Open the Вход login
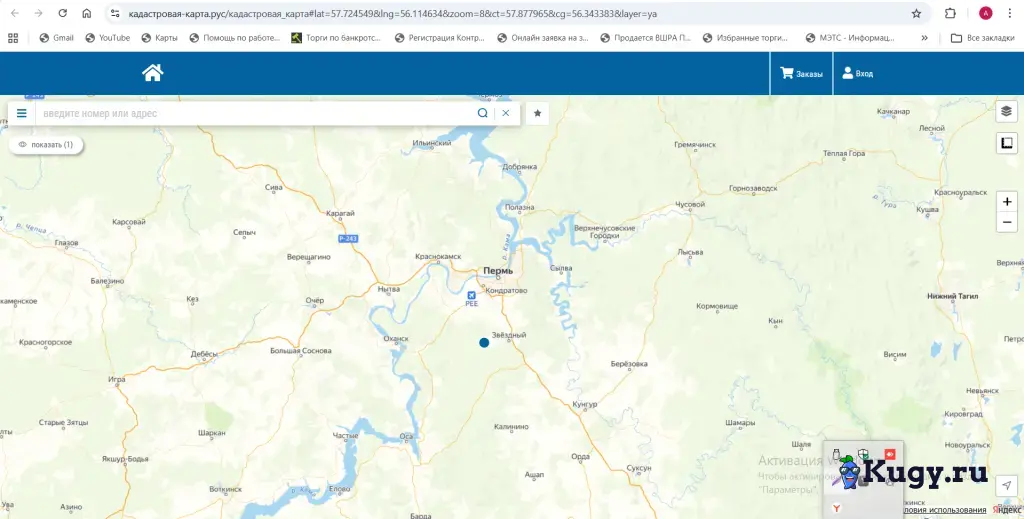Screen dimensions: 1024x519 coord(857,73)
